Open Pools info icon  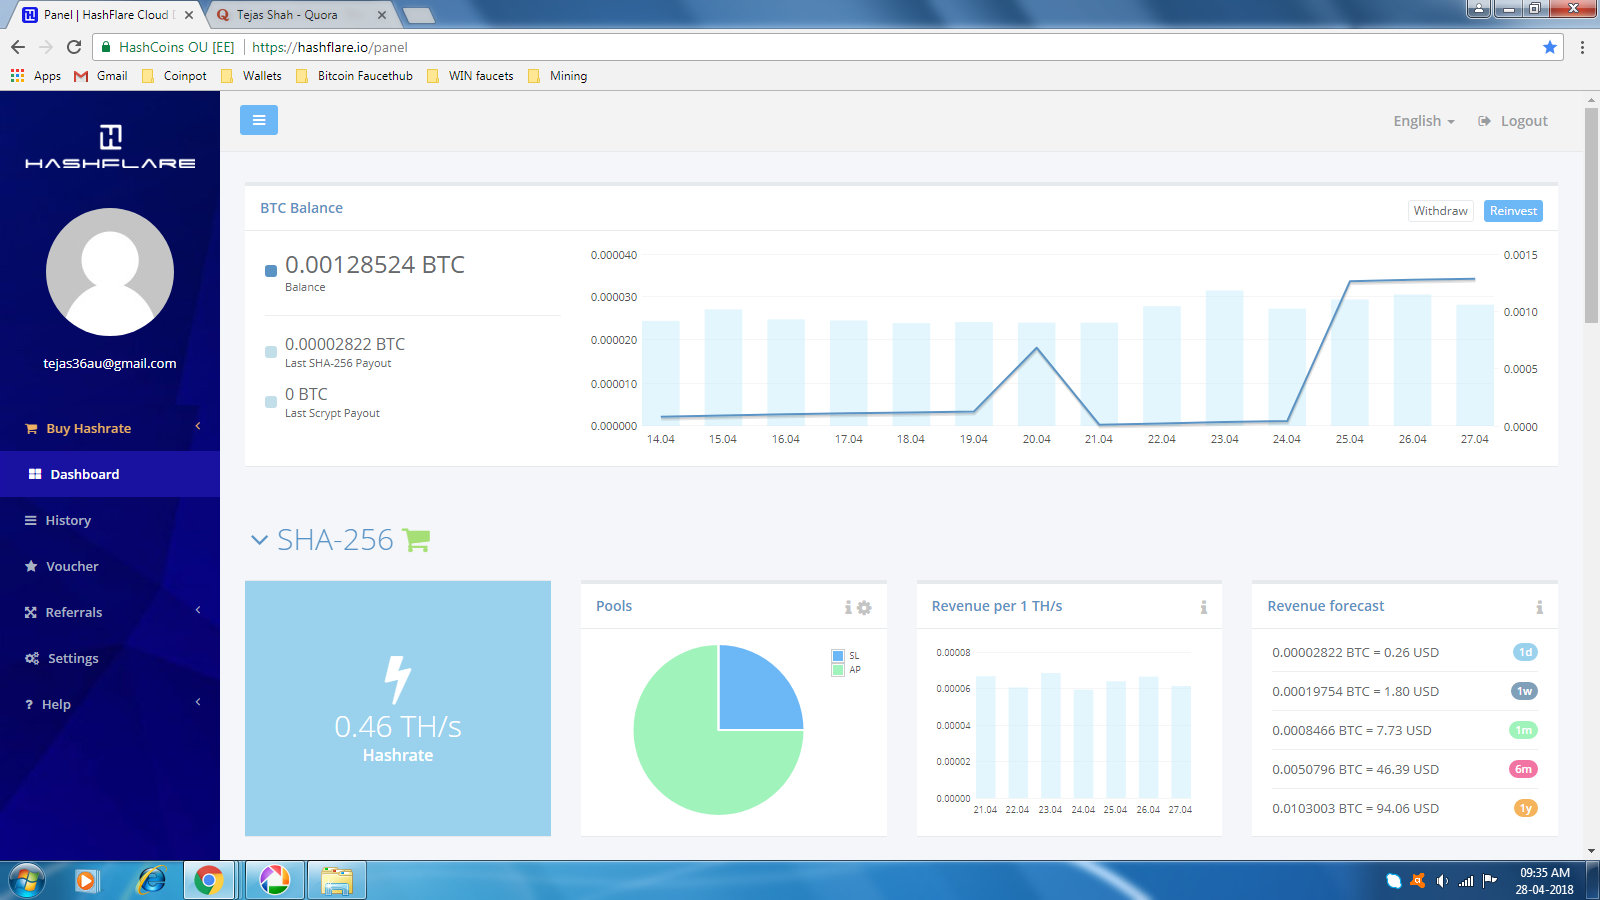click(848, 607)
